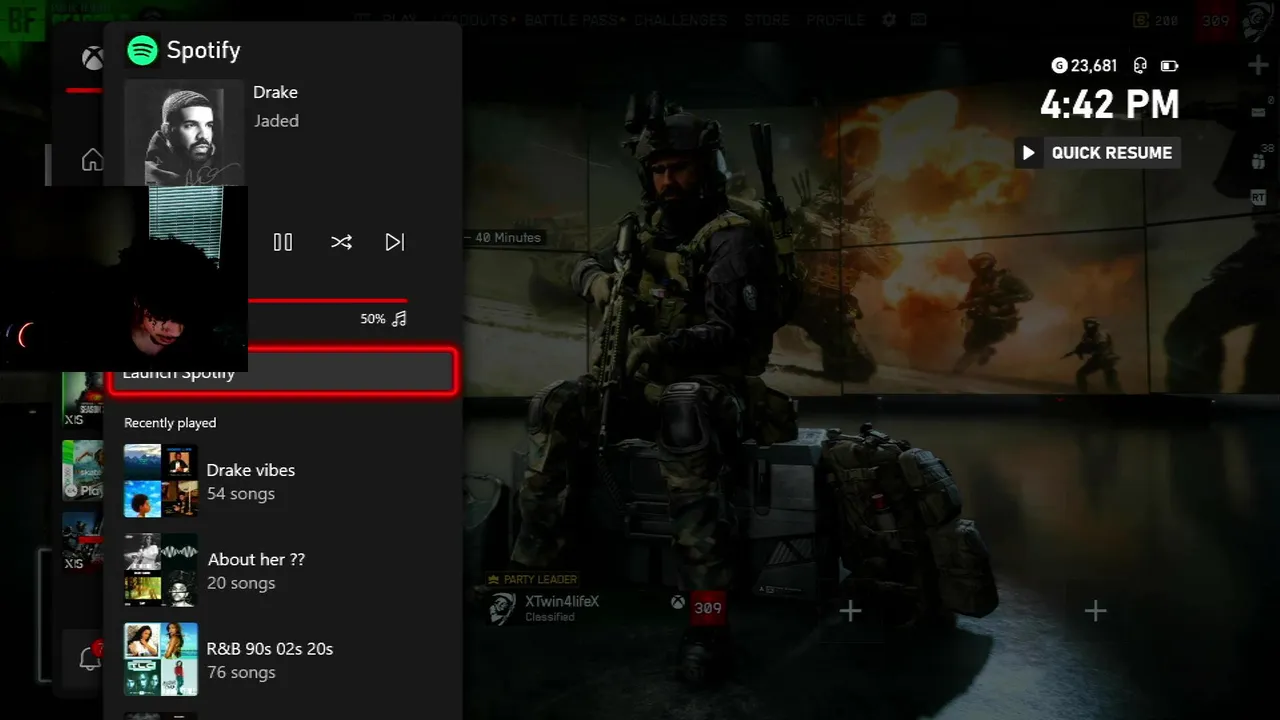
Task: Open the About her ?? playlist
Action: coord(283,570)
